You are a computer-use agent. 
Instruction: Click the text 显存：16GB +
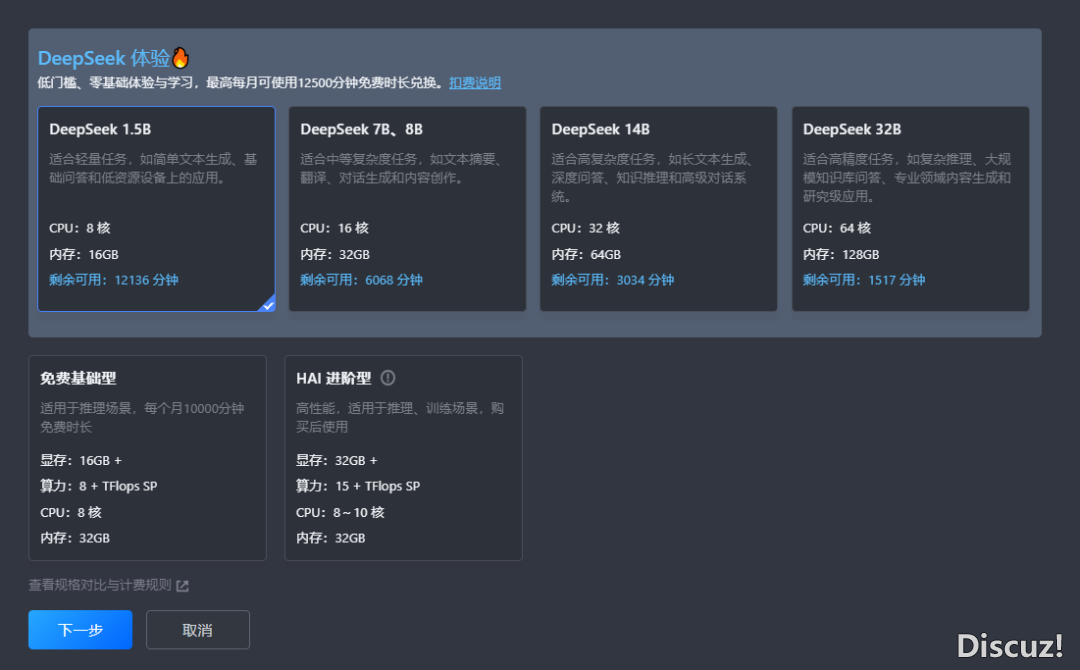tap(81, 460)
